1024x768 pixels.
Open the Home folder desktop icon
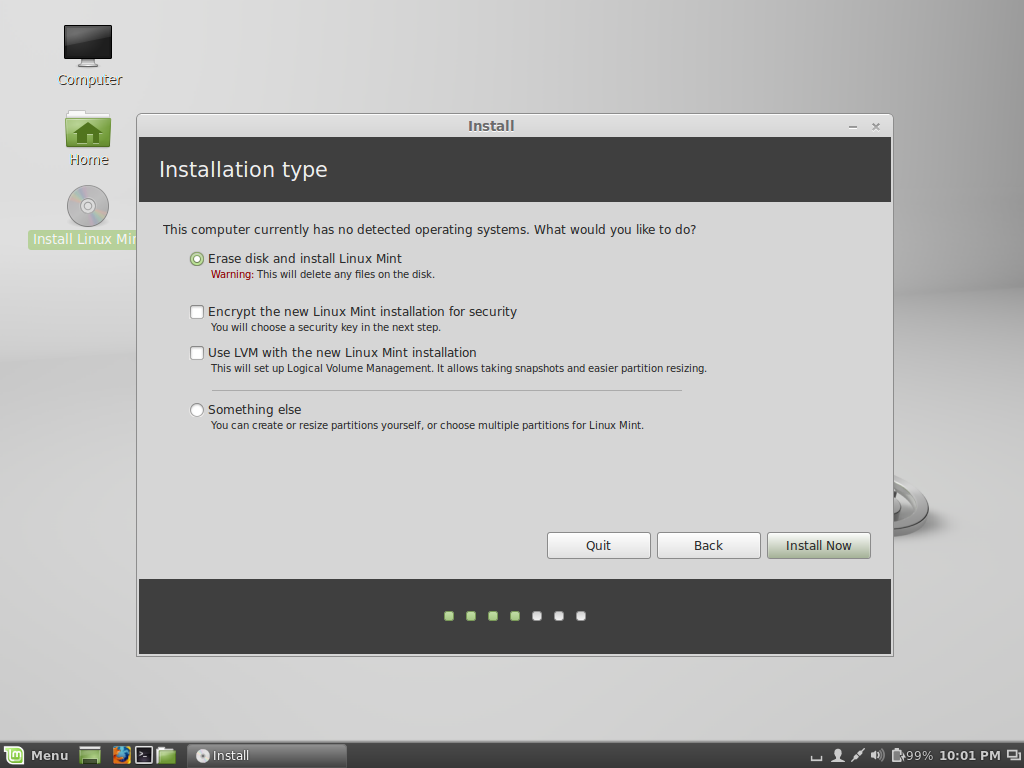coord(88,138)
